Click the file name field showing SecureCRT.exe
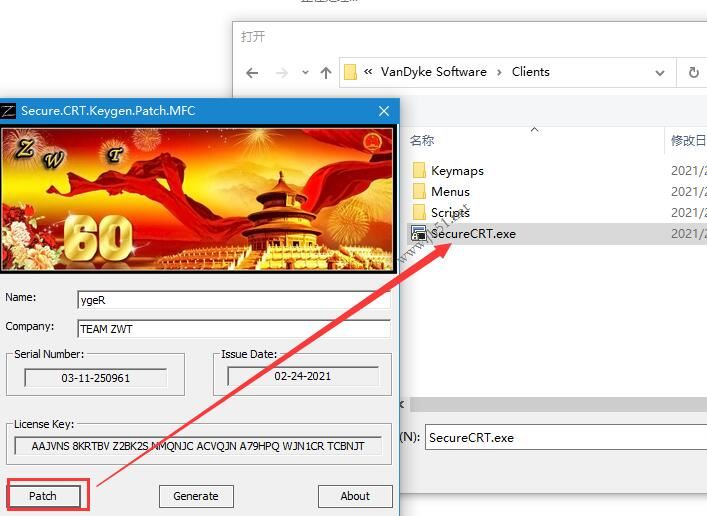The width and height of the screenshot is (707, 516). [x=566, y=438]
